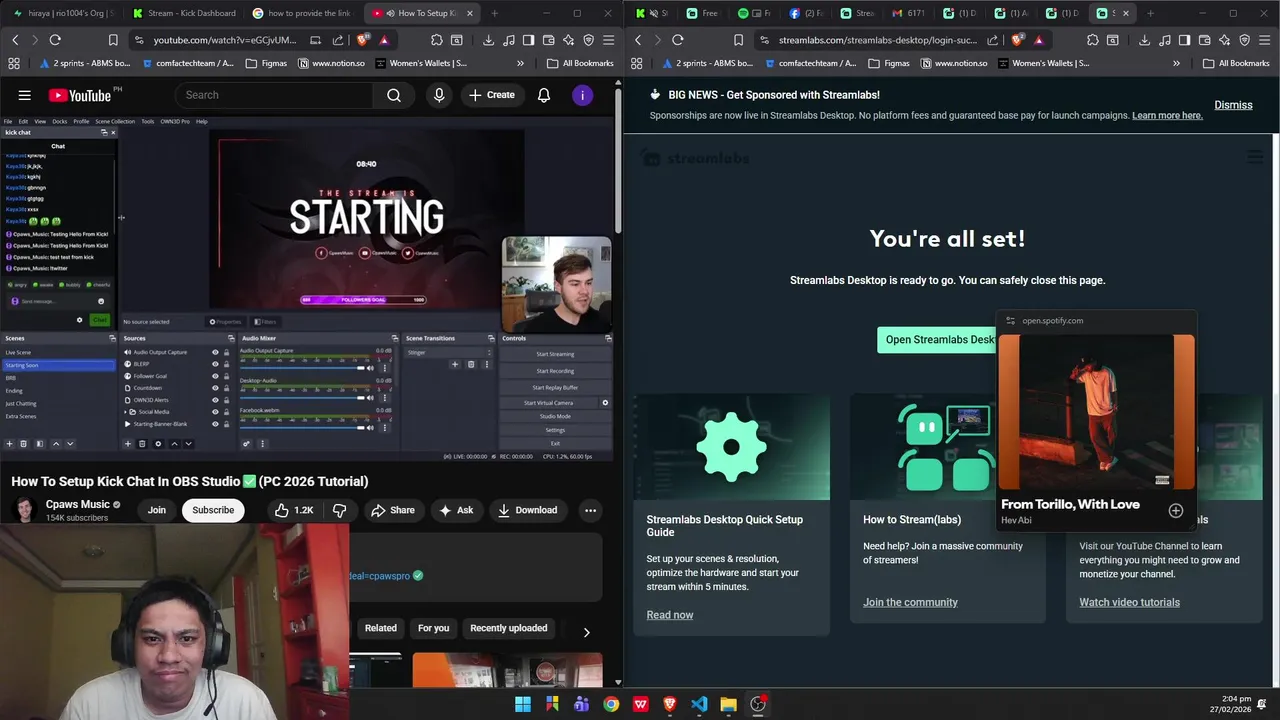Viewport: 1280px width, 720px height.
Task: Open Extensions puzzle icon in Streamlabs window
Action: [x=1092, y=40]
